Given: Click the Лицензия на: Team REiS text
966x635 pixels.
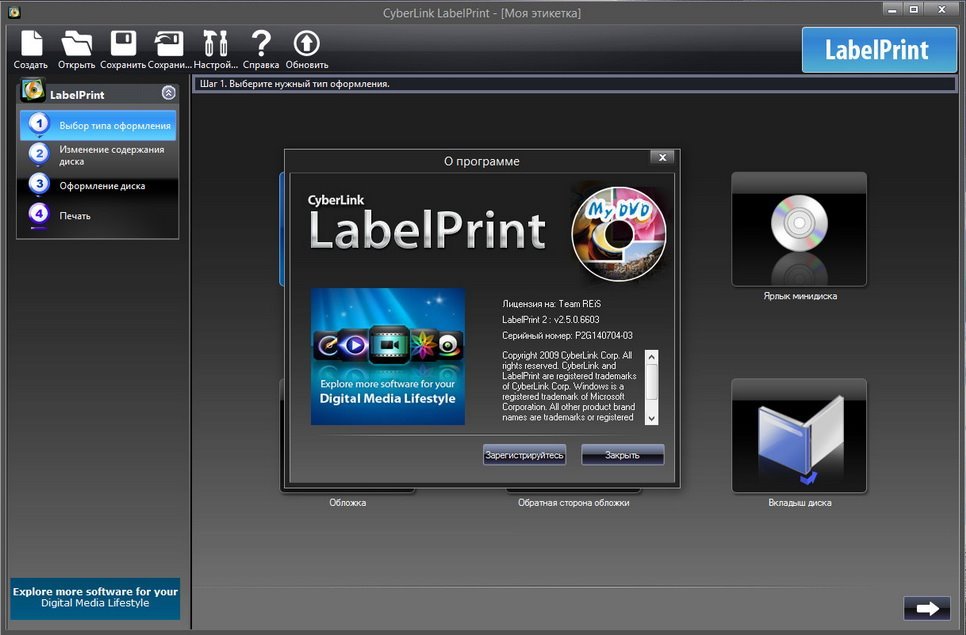Looking at the screenshot, I should point(551,304).
